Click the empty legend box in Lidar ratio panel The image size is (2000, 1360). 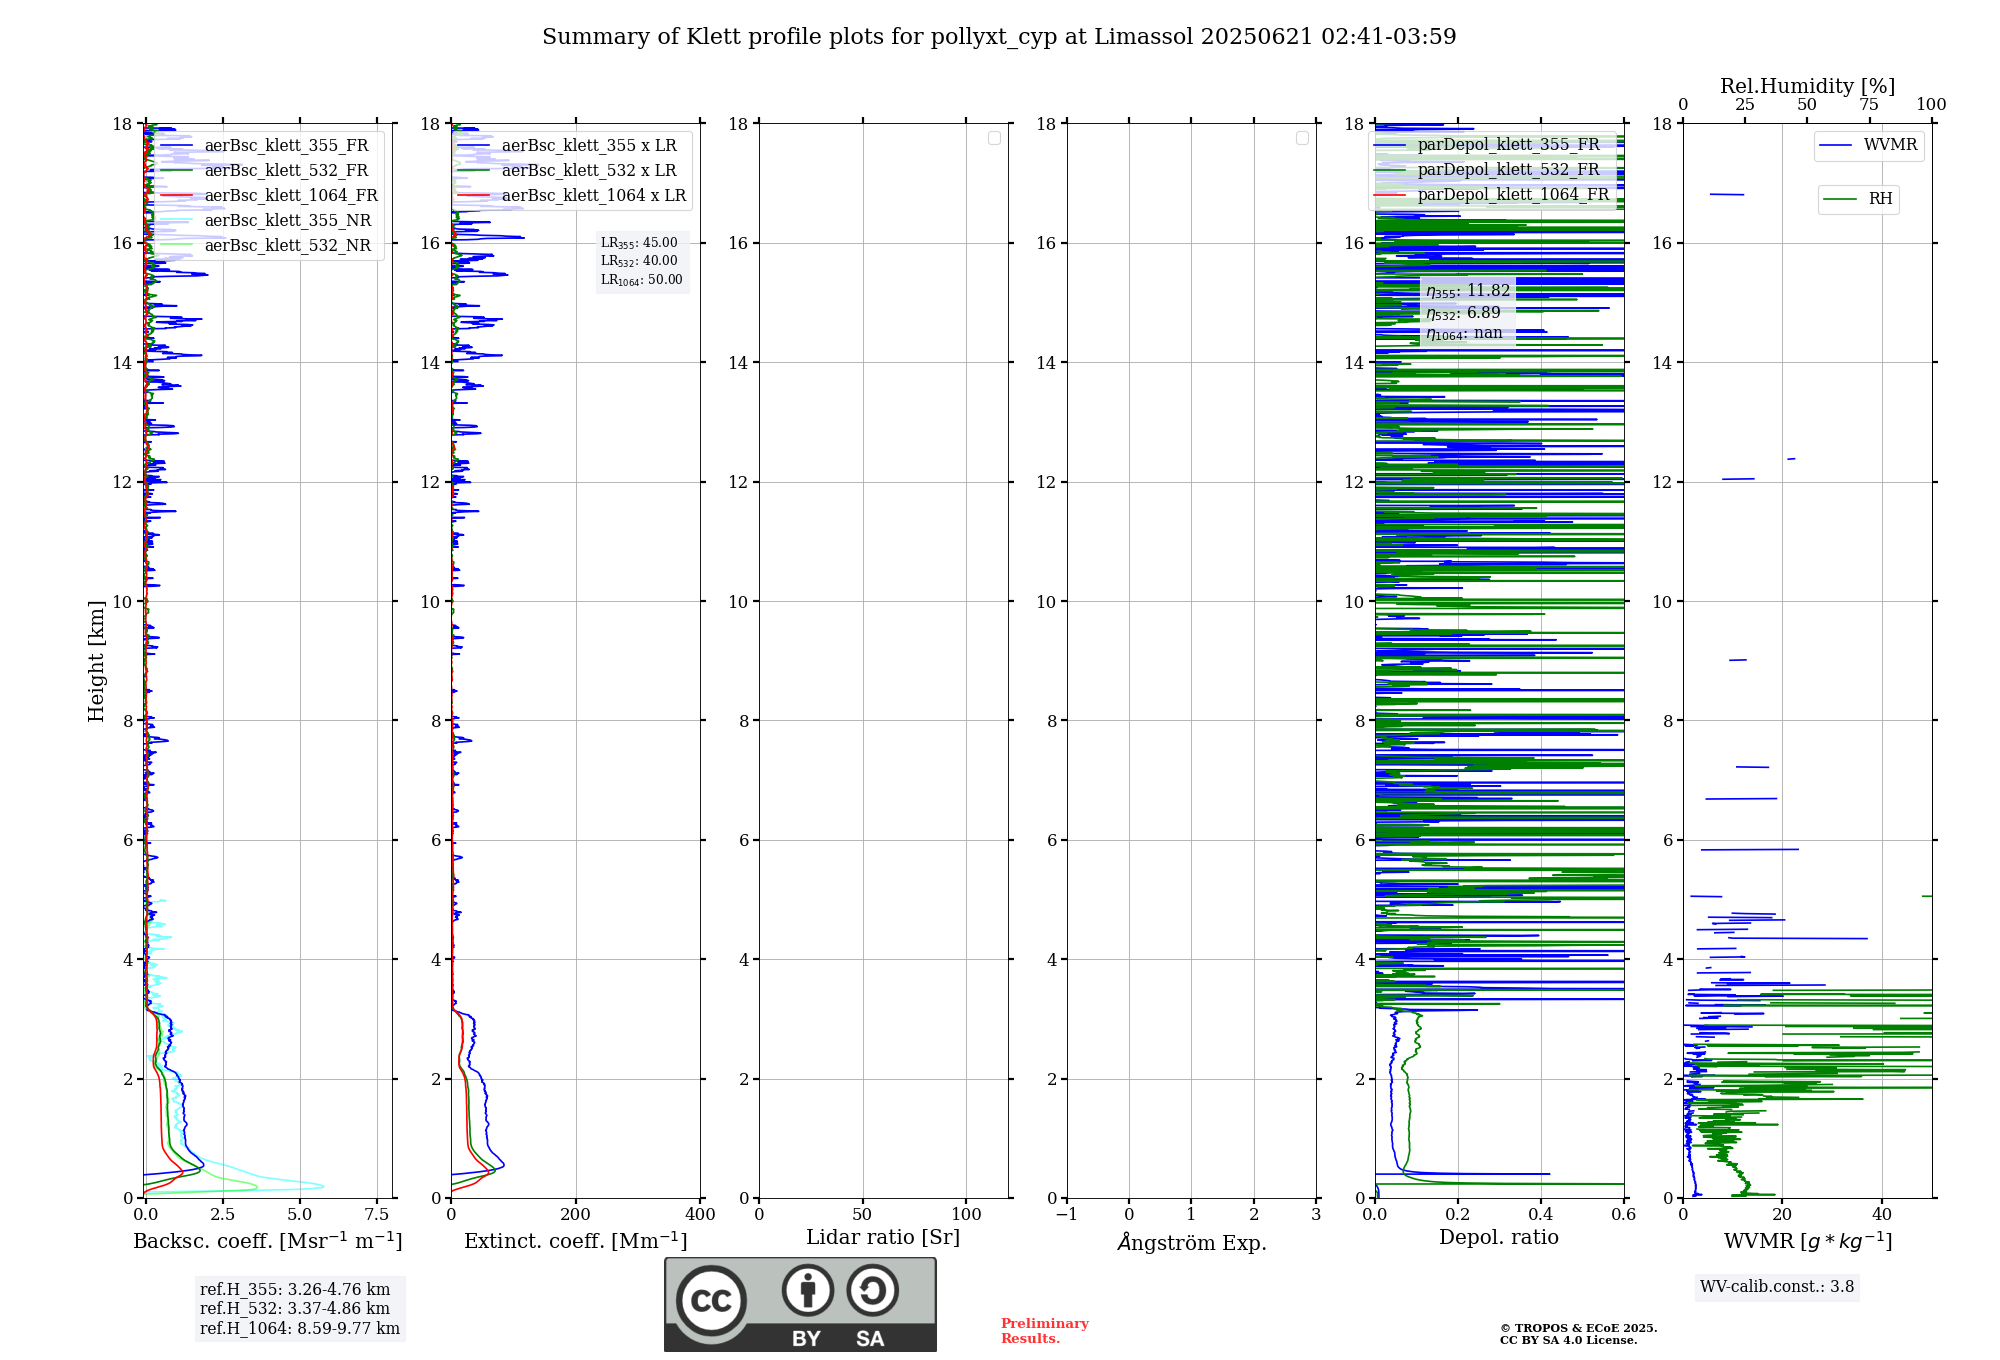click(x=994, y=138)
